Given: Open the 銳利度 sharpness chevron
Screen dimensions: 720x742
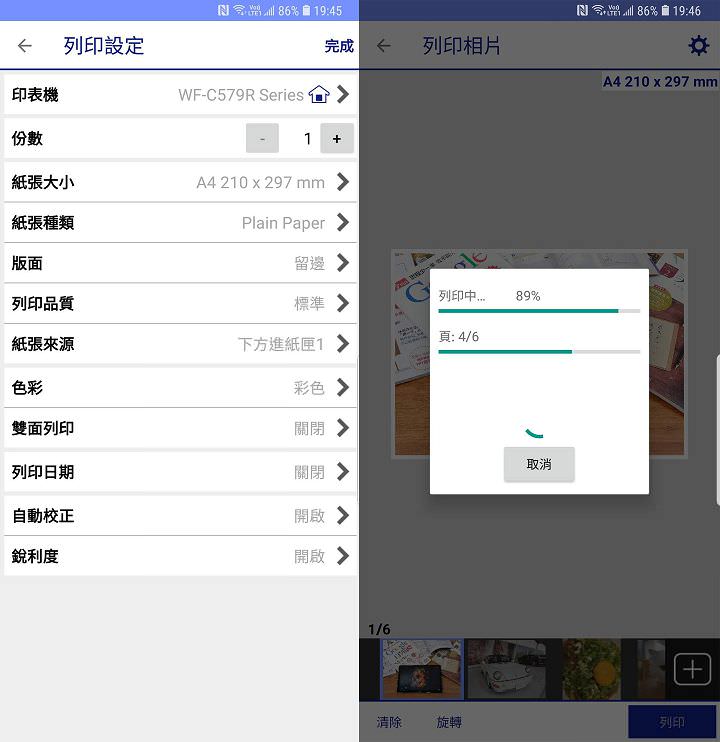Looking at the screenshot, I should tap(343, 556).
